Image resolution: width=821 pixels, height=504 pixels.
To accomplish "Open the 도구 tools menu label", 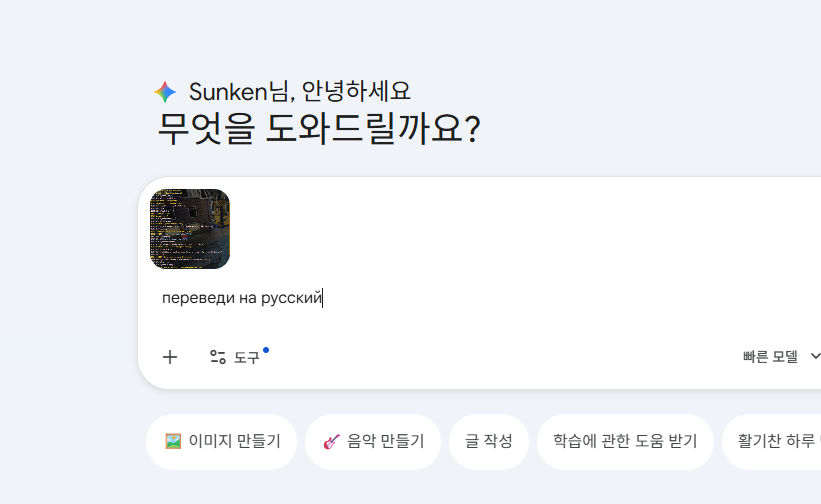I will pos(246,357).
